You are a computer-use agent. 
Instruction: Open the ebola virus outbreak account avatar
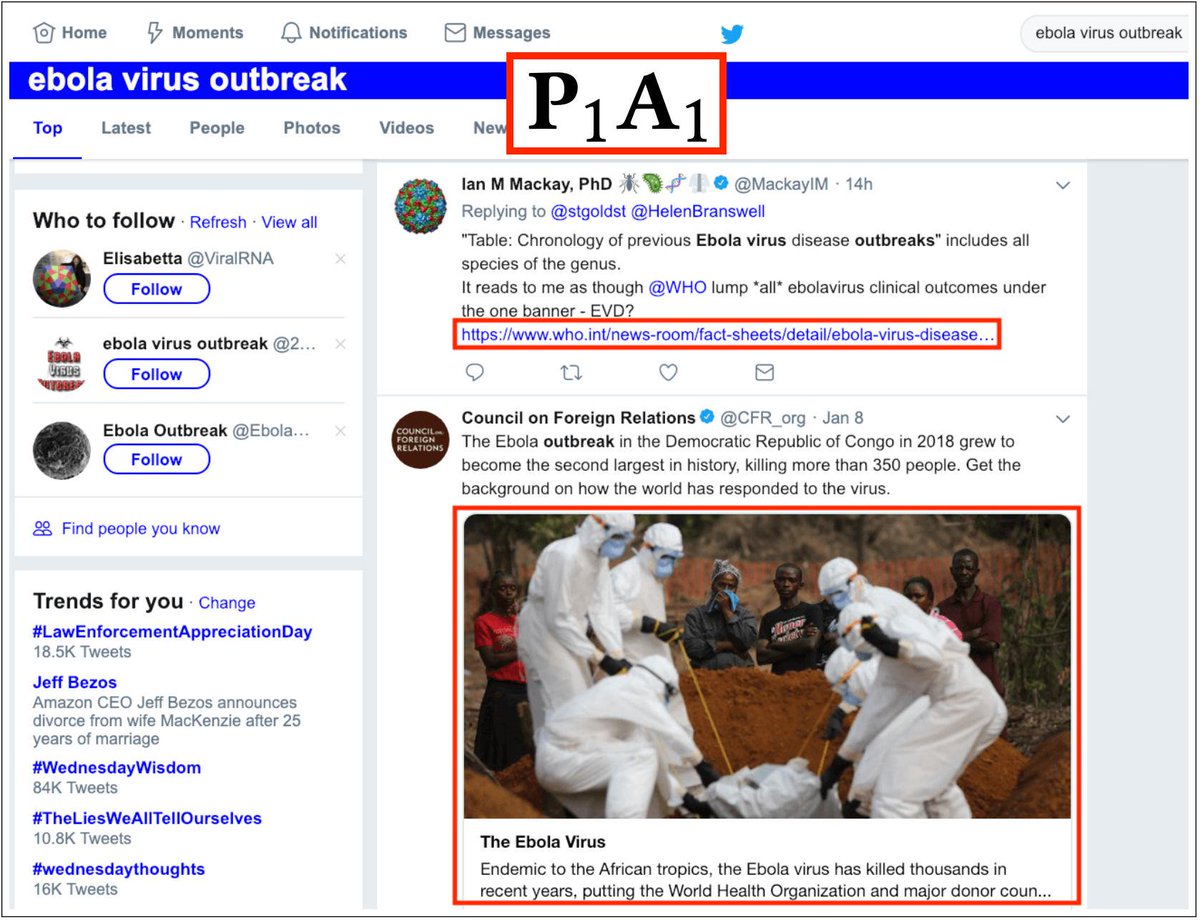pos(62,363)
